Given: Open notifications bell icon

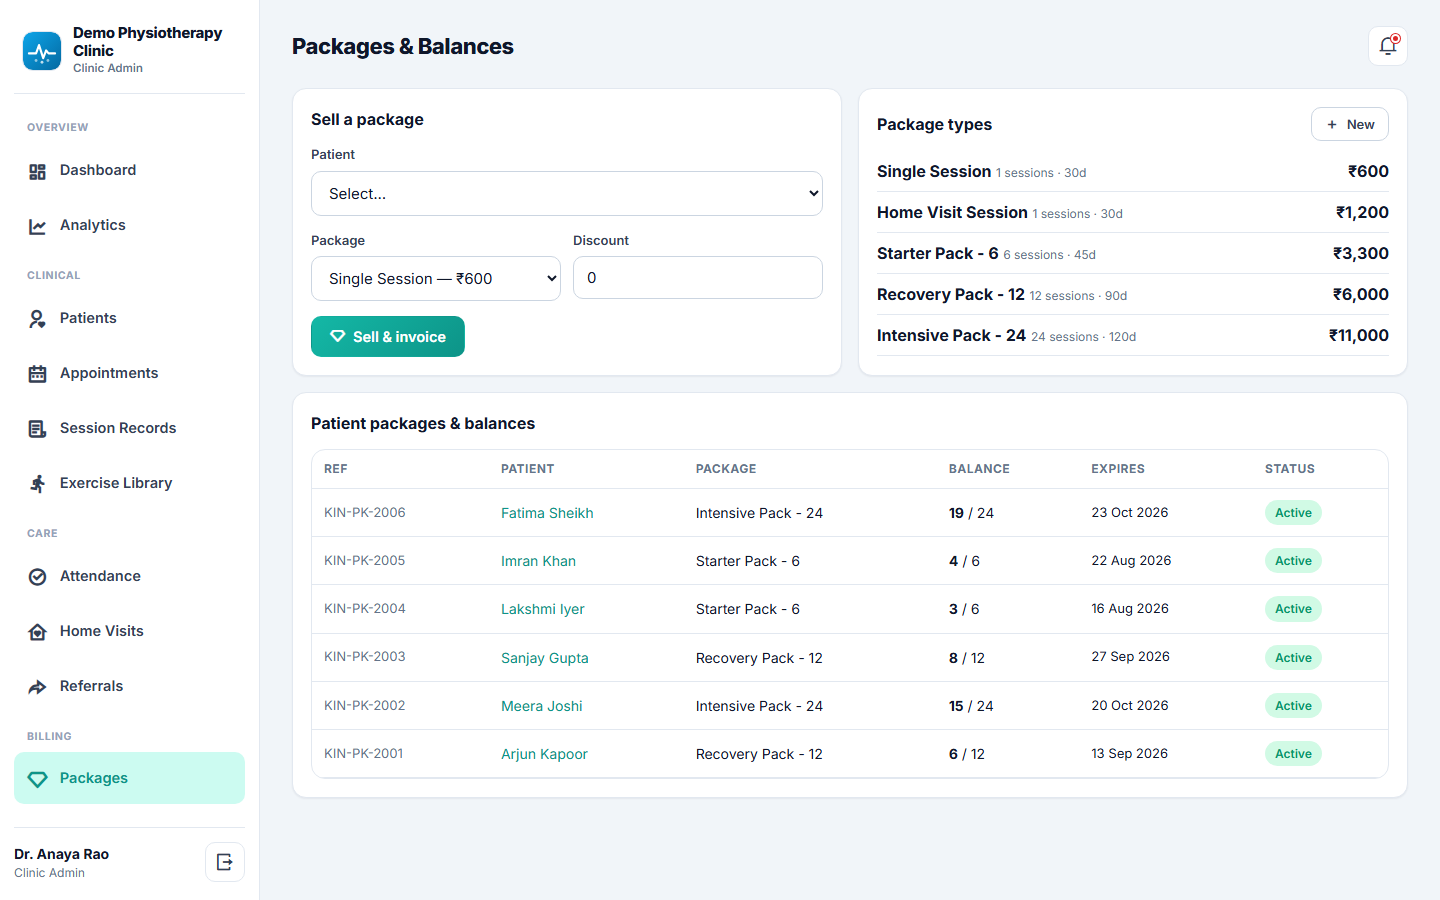Looking at the screenshot, I should click(x=1388, y=46).
